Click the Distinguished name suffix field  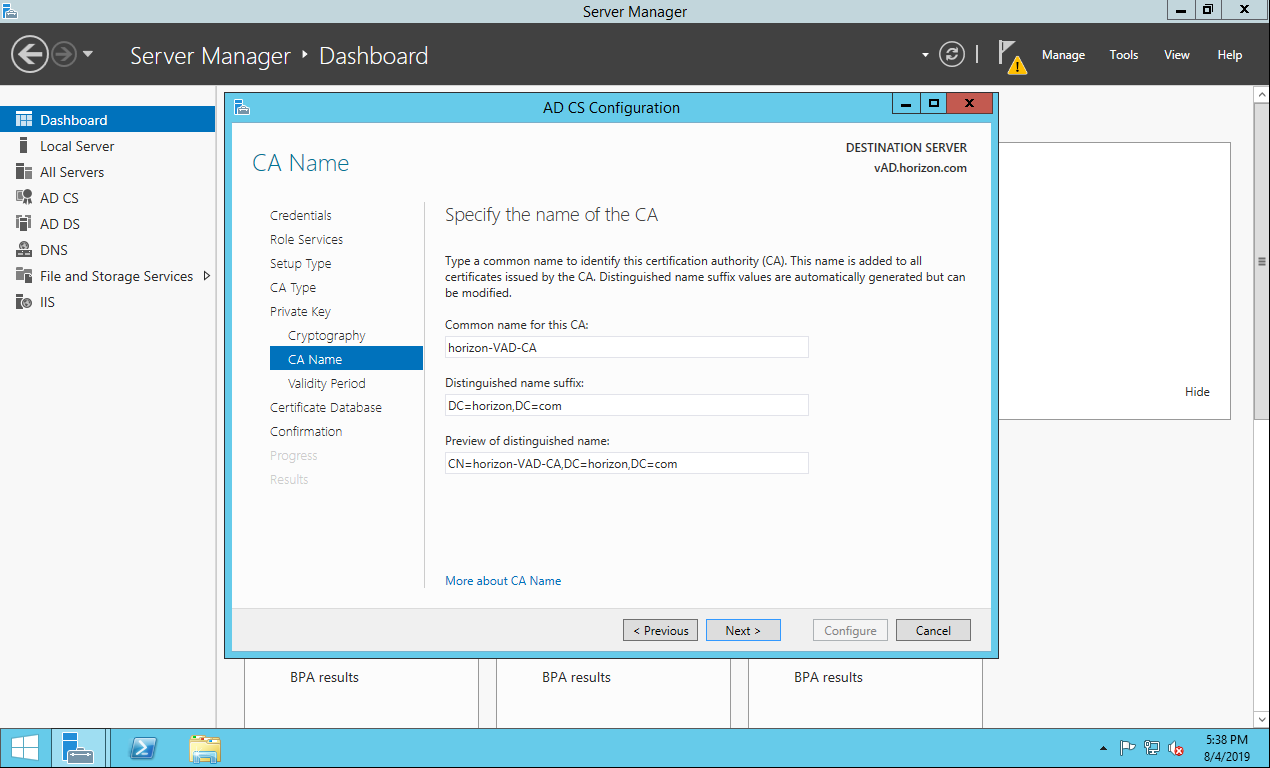point(627,405)
